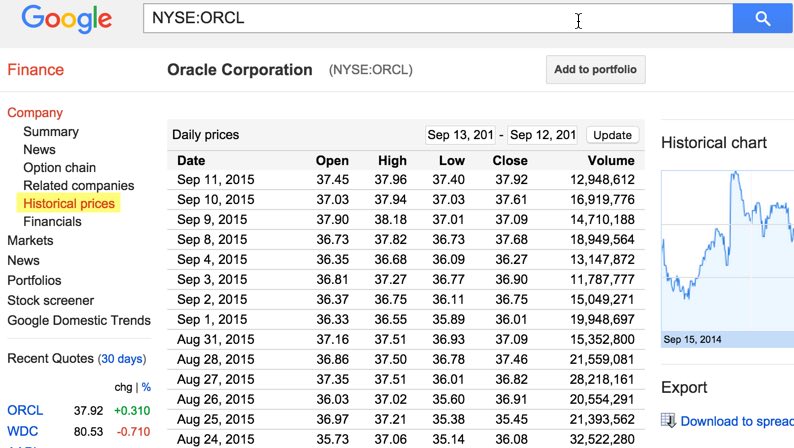Screen dimensions: 794x448
Task: Click the (NYSE:ORCL) ticker label
Action: pyautogui.click(x=371, y=70)
